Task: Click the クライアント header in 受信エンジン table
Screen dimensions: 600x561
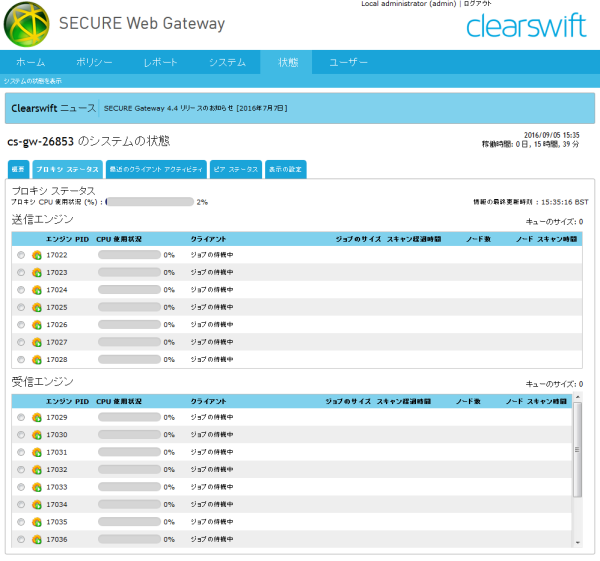Action: point(209,401)
